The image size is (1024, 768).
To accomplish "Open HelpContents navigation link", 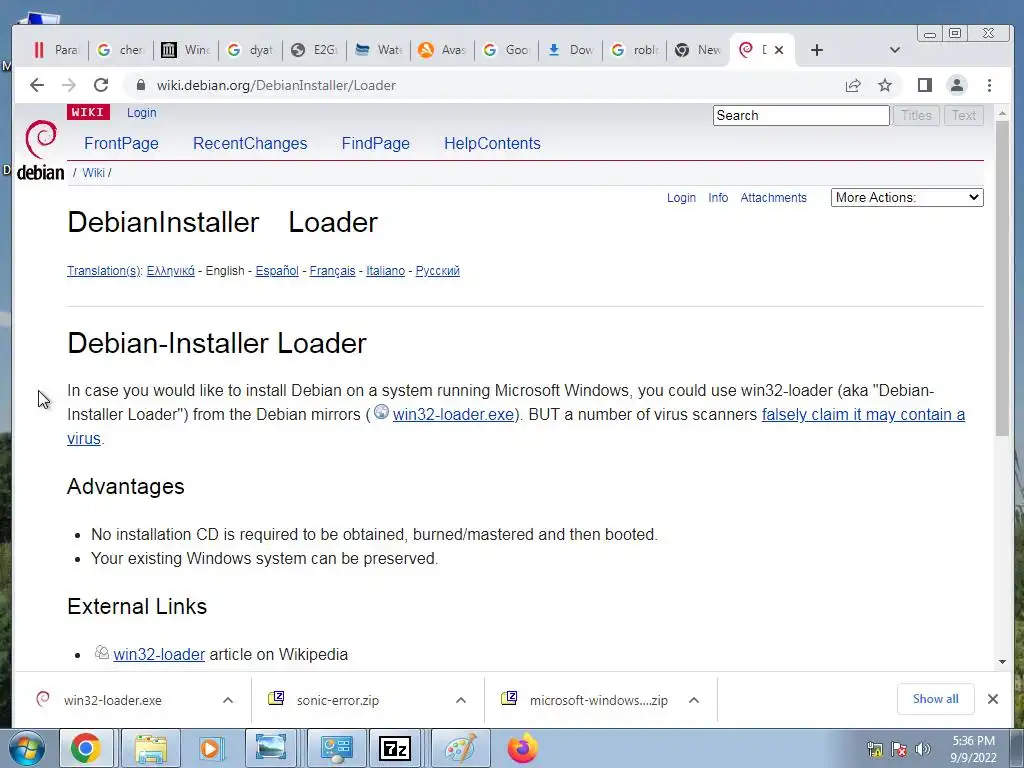I will pos(492,144).
